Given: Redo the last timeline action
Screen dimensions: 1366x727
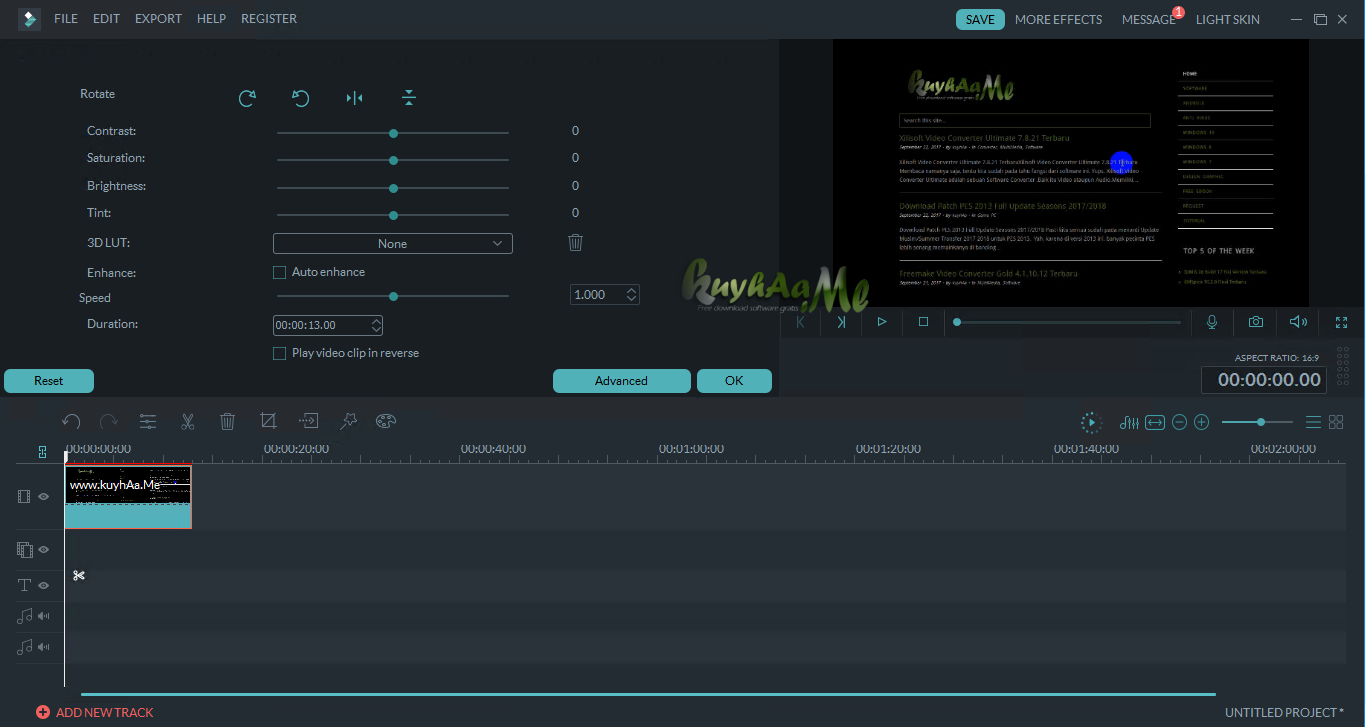Looking at the screenshot, I should (109, 422).
